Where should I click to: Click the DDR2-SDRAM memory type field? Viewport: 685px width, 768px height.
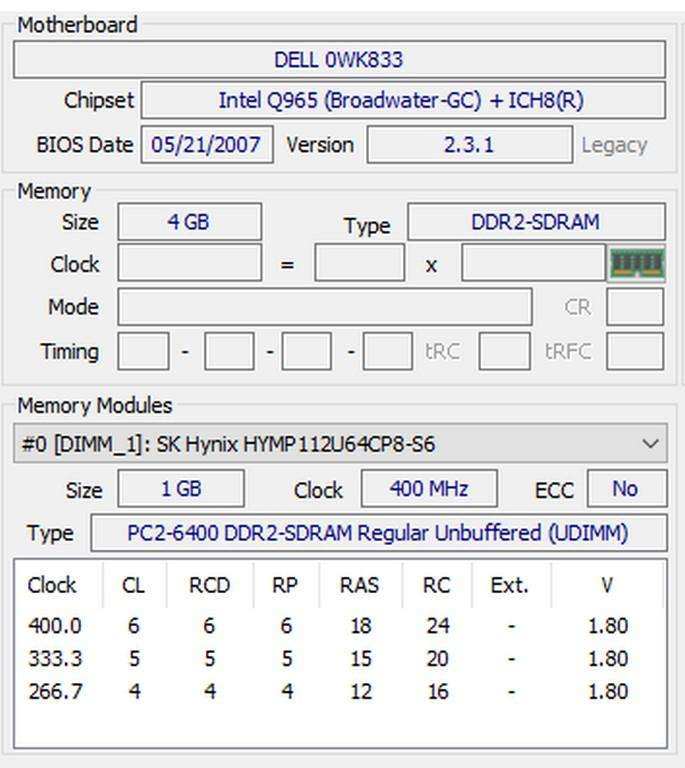coord(535,222)
